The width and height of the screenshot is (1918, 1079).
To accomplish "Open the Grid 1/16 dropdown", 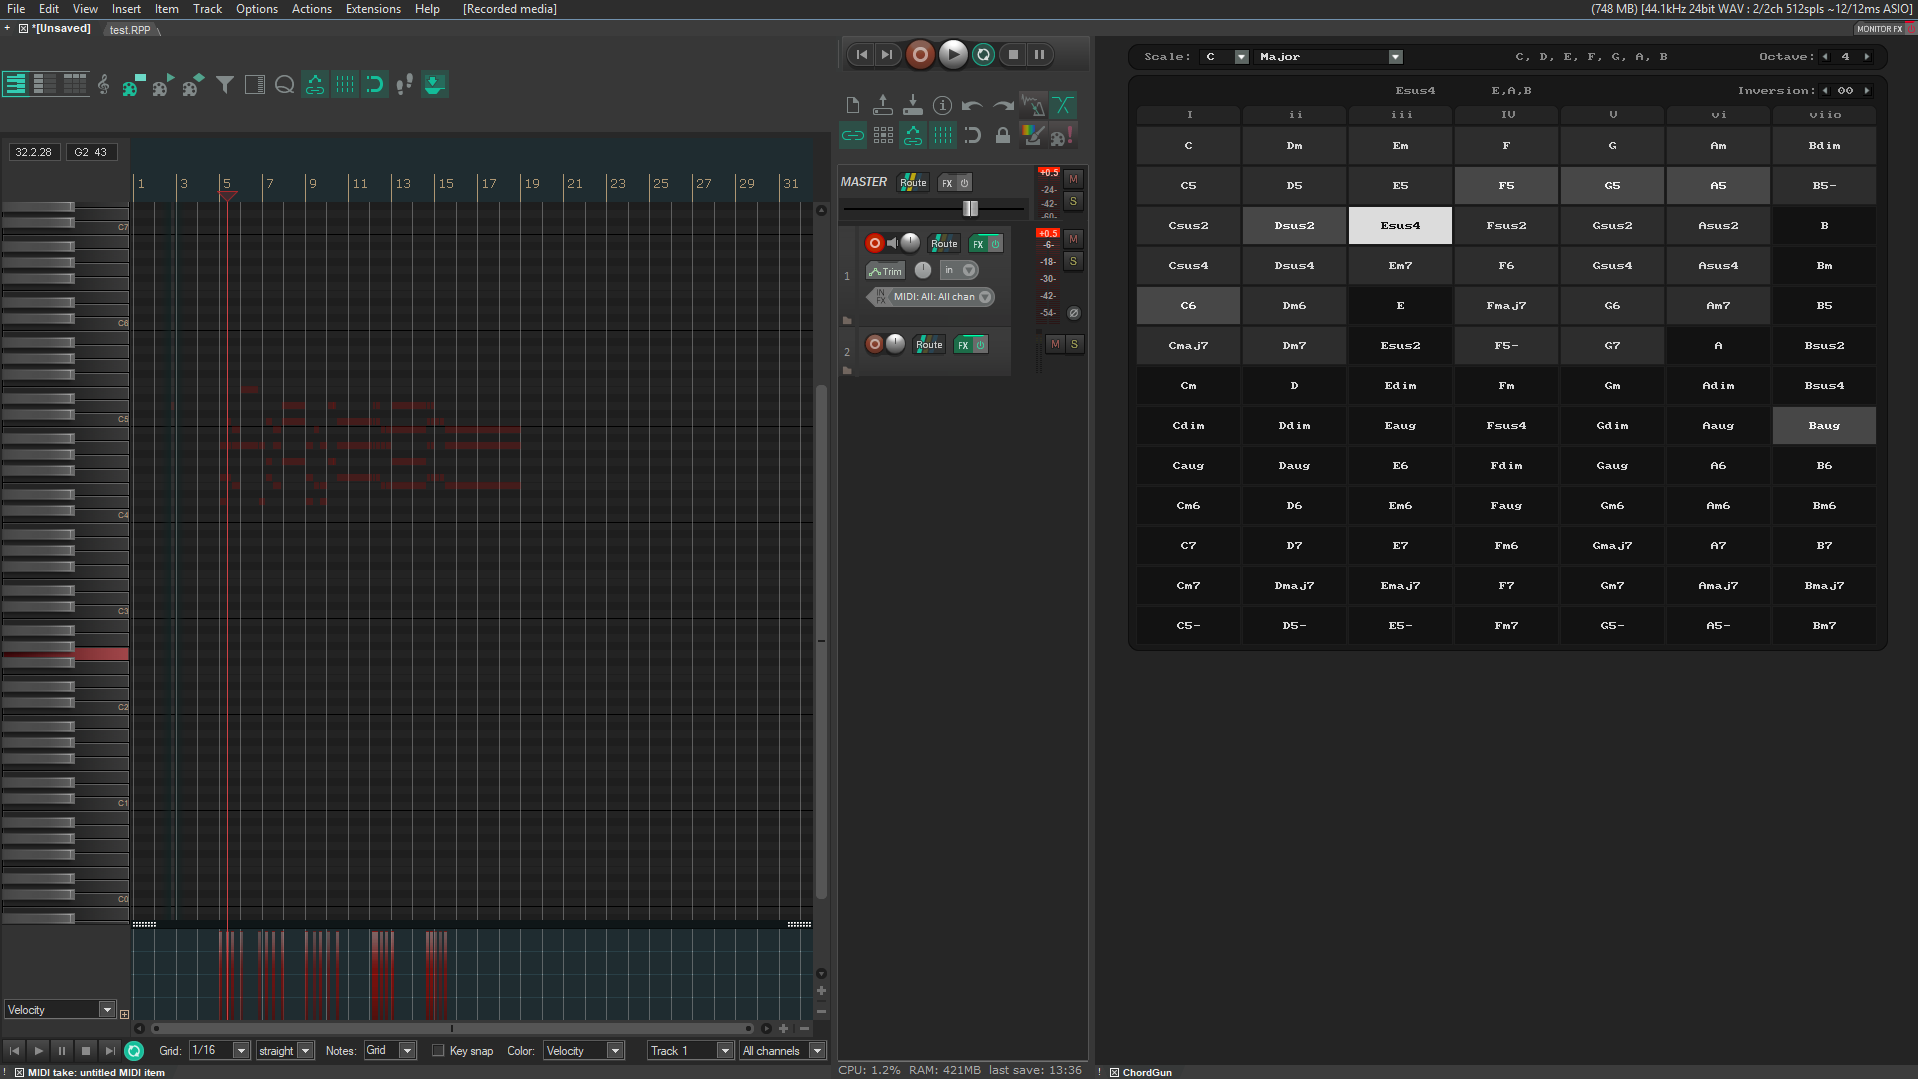I will [219, 1050].
